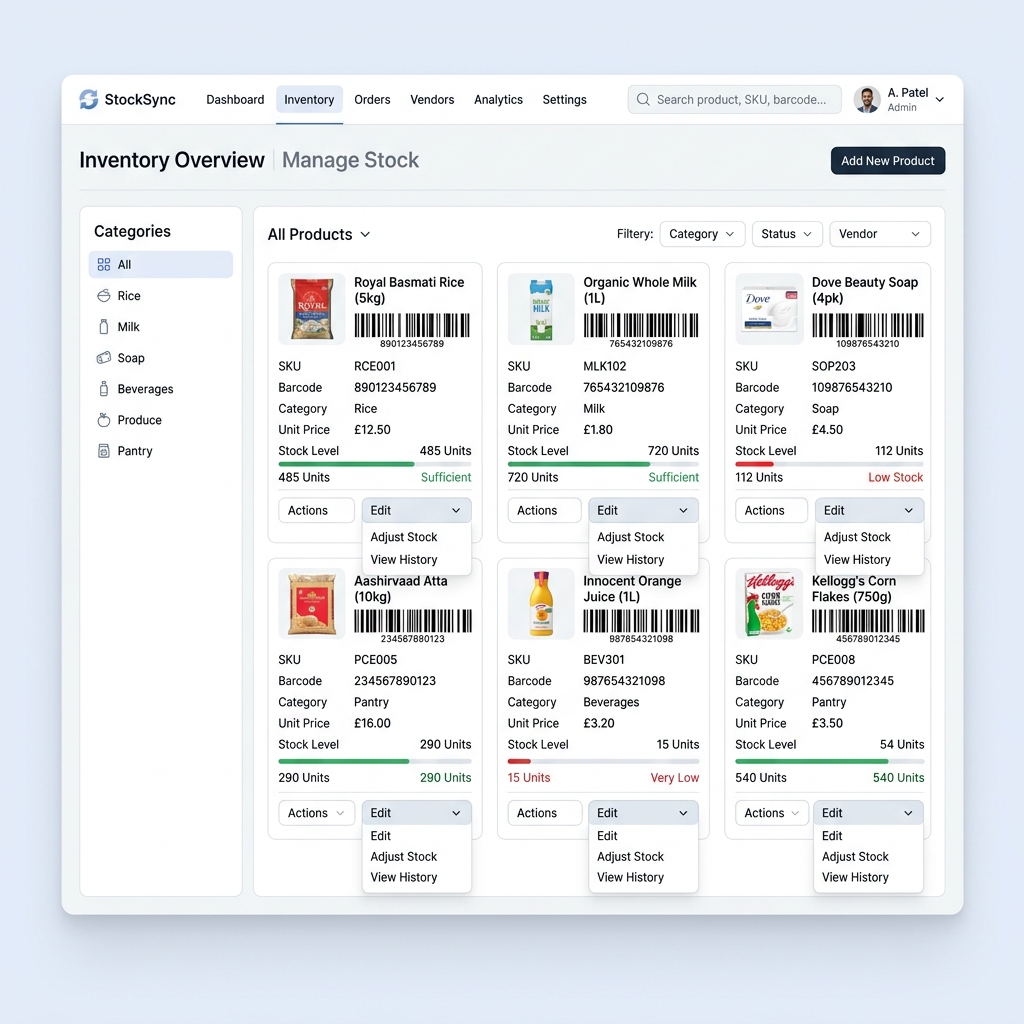Collapse the Edit dropdown for Innocent Orange Juice
The height and width of the screenshot is (1024, 1024).
(x=643, y=812)
